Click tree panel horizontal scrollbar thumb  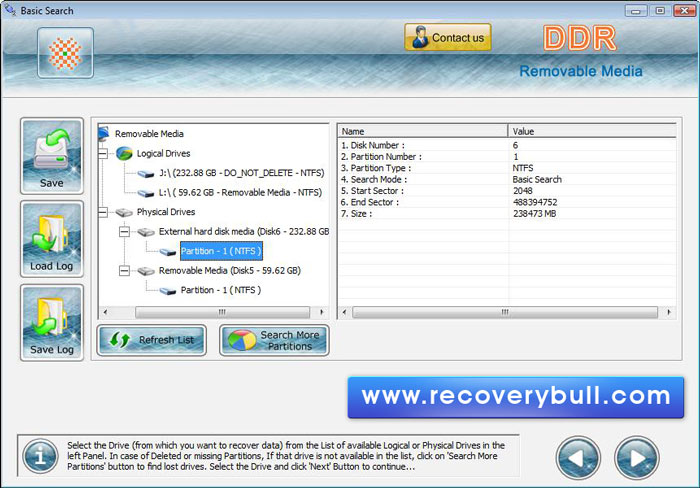(x=222, y=312)
